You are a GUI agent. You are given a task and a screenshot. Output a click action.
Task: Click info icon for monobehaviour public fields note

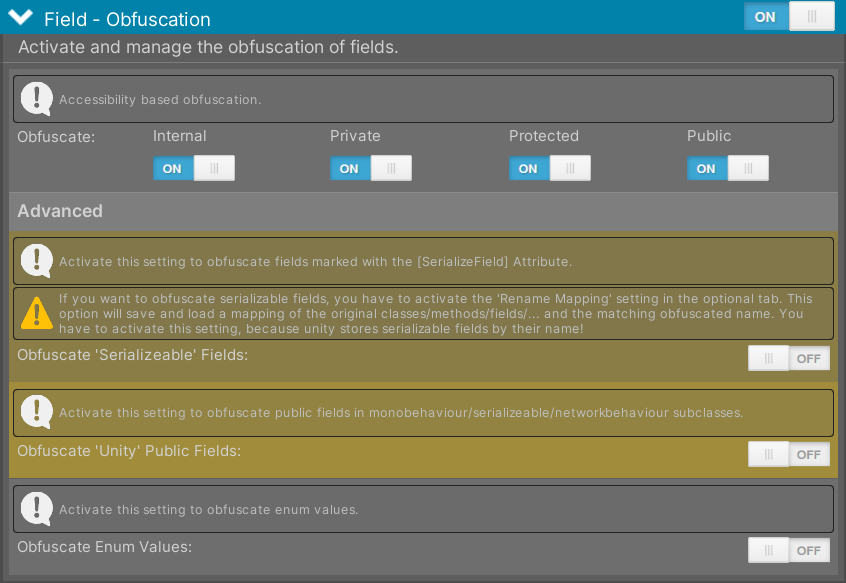[36, 412]
